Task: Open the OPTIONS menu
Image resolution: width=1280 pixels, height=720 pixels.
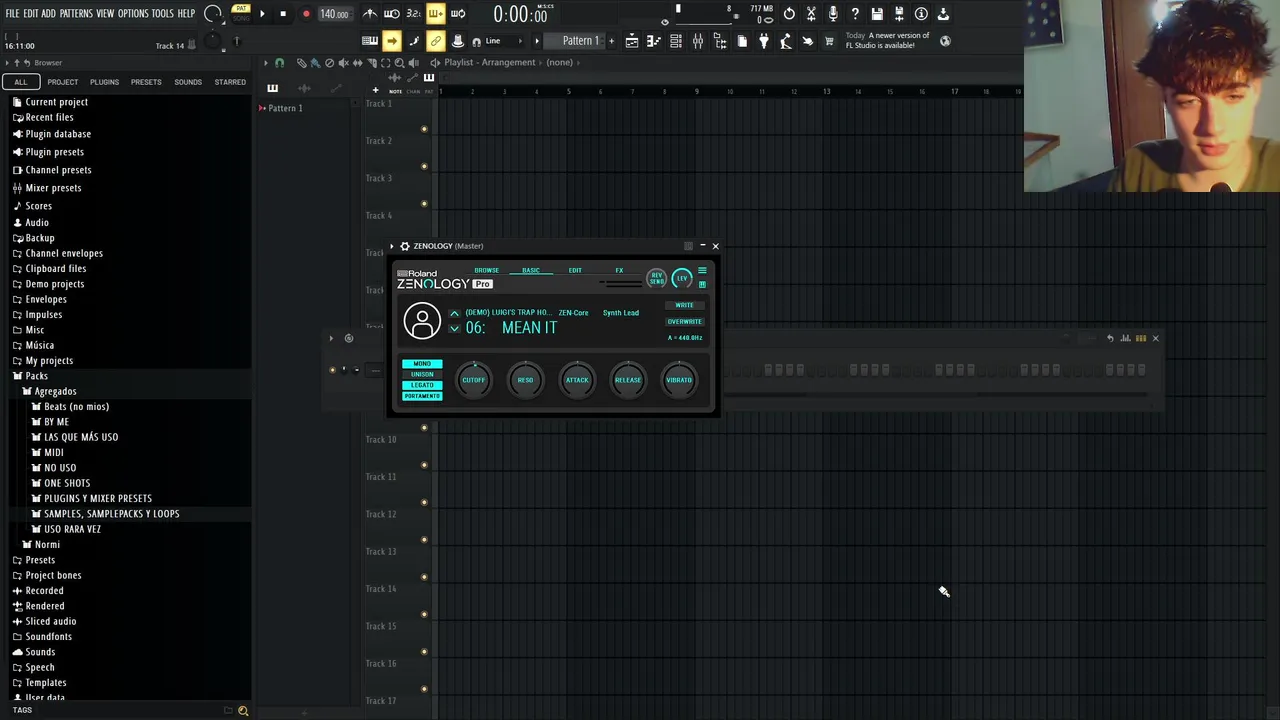Action: click(133, 14)
